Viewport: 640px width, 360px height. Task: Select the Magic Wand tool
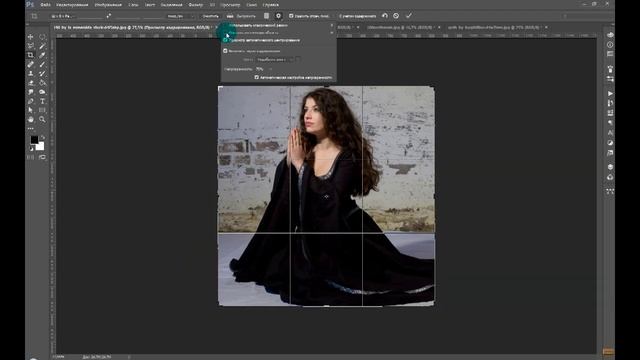pyautogui.click(x=42, y=46)
